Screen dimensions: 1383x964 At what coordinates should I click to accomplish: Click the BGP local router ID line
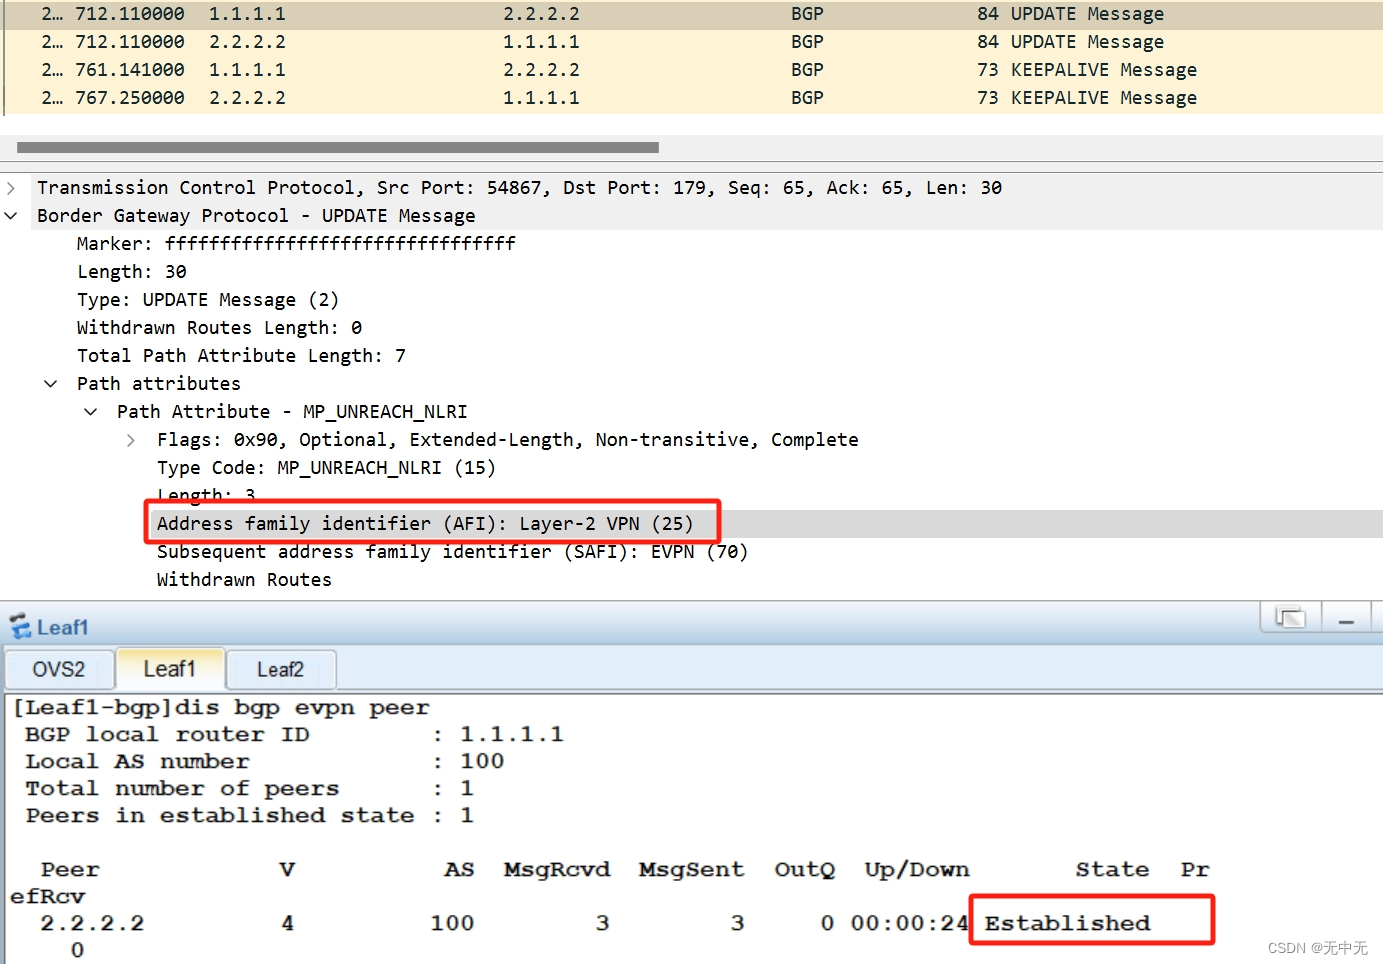[x=294, y=734]
